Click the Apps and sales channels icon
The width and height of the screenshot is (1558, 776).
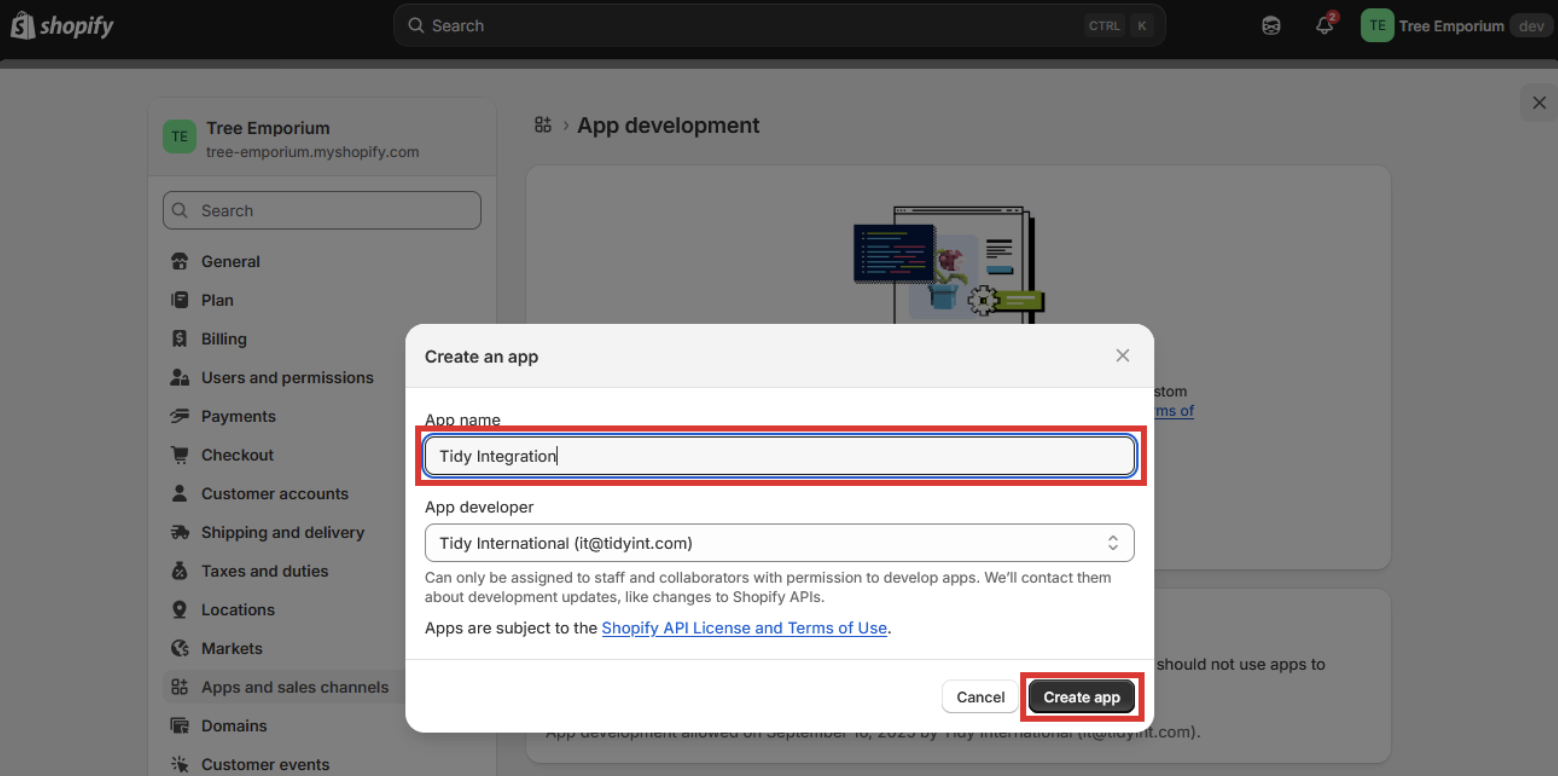pos(180,687)
